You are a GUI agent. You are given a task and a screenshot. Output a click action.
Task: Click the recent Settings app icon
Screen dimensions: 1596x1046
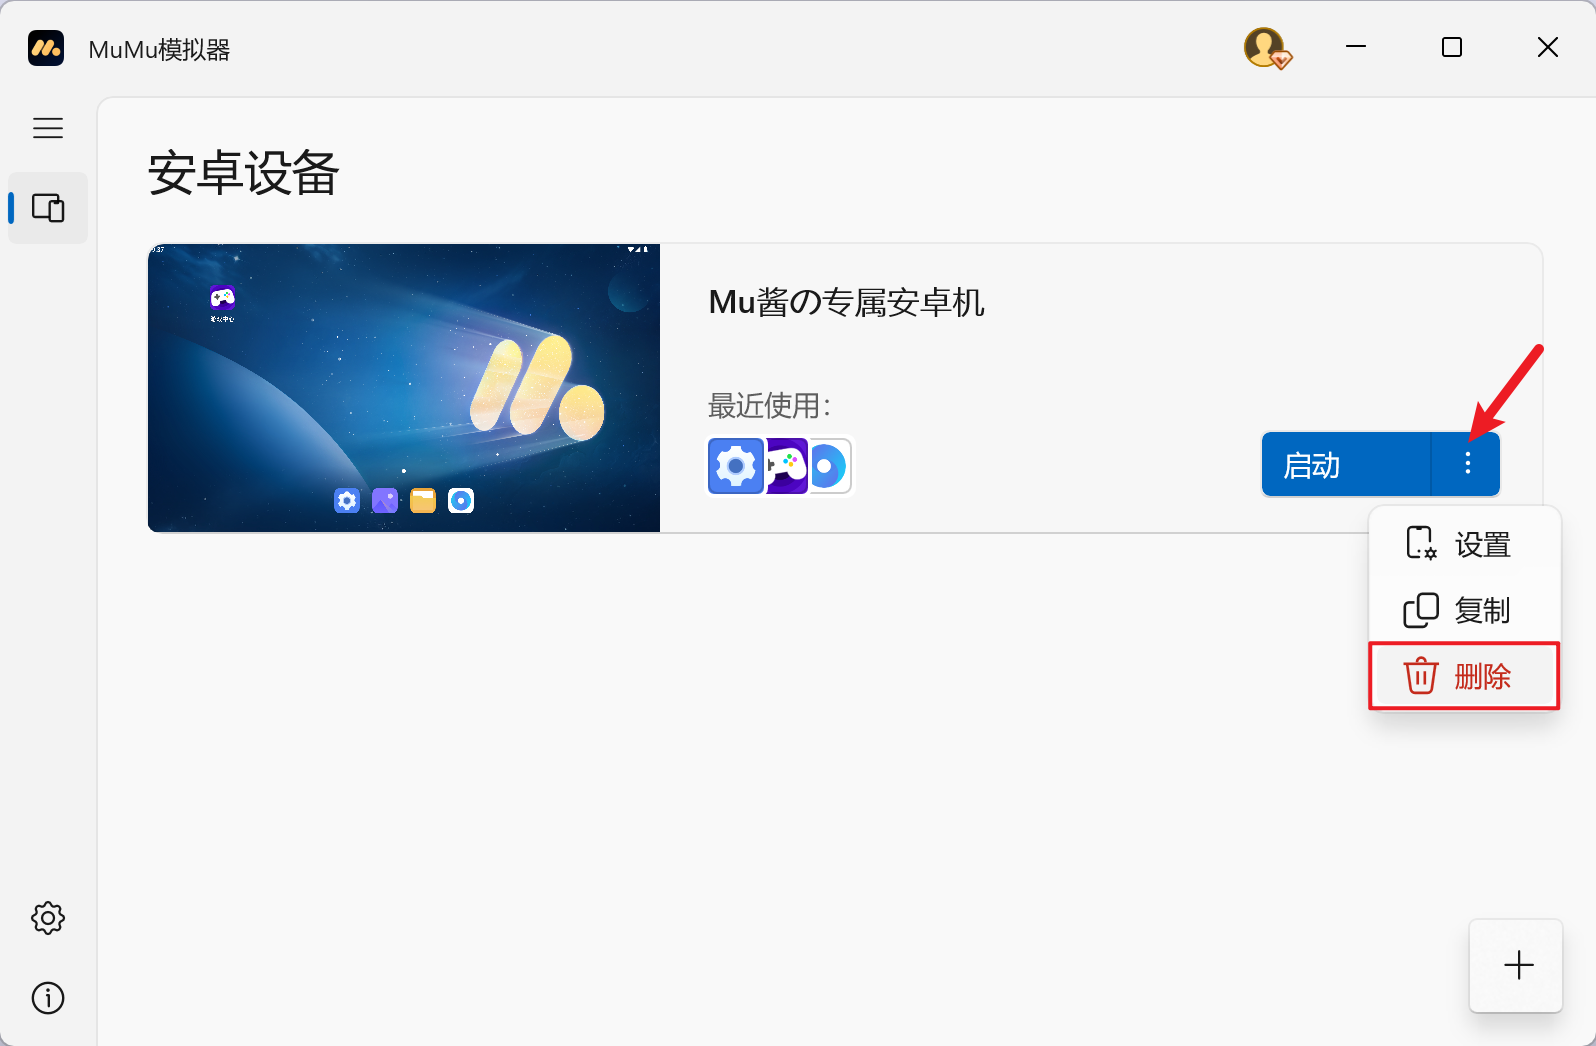pos(736,466)
